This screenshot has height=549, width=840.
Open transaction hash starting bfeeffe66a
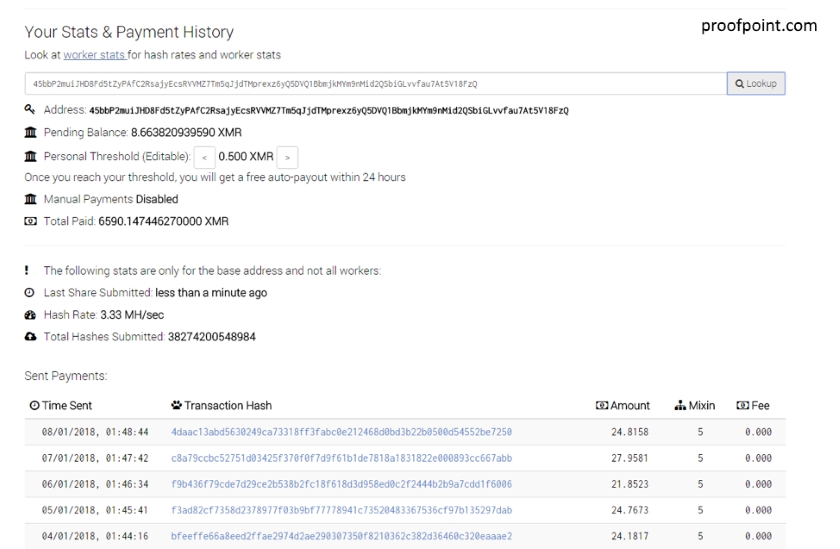click(x=341, y=536)
